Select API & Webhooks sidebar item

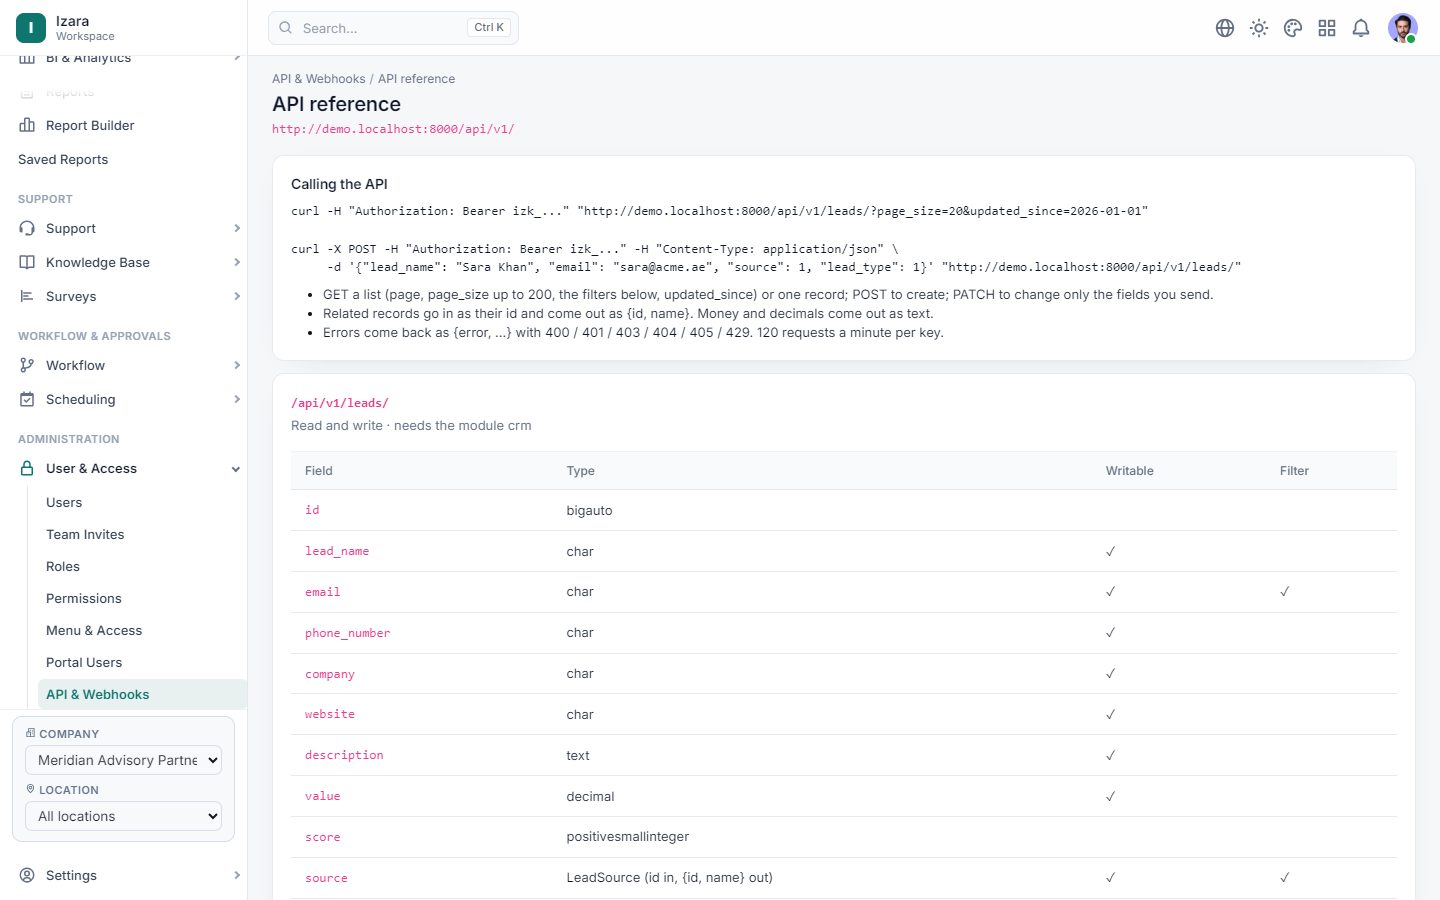pyautogui.click(x=142, y=694)
